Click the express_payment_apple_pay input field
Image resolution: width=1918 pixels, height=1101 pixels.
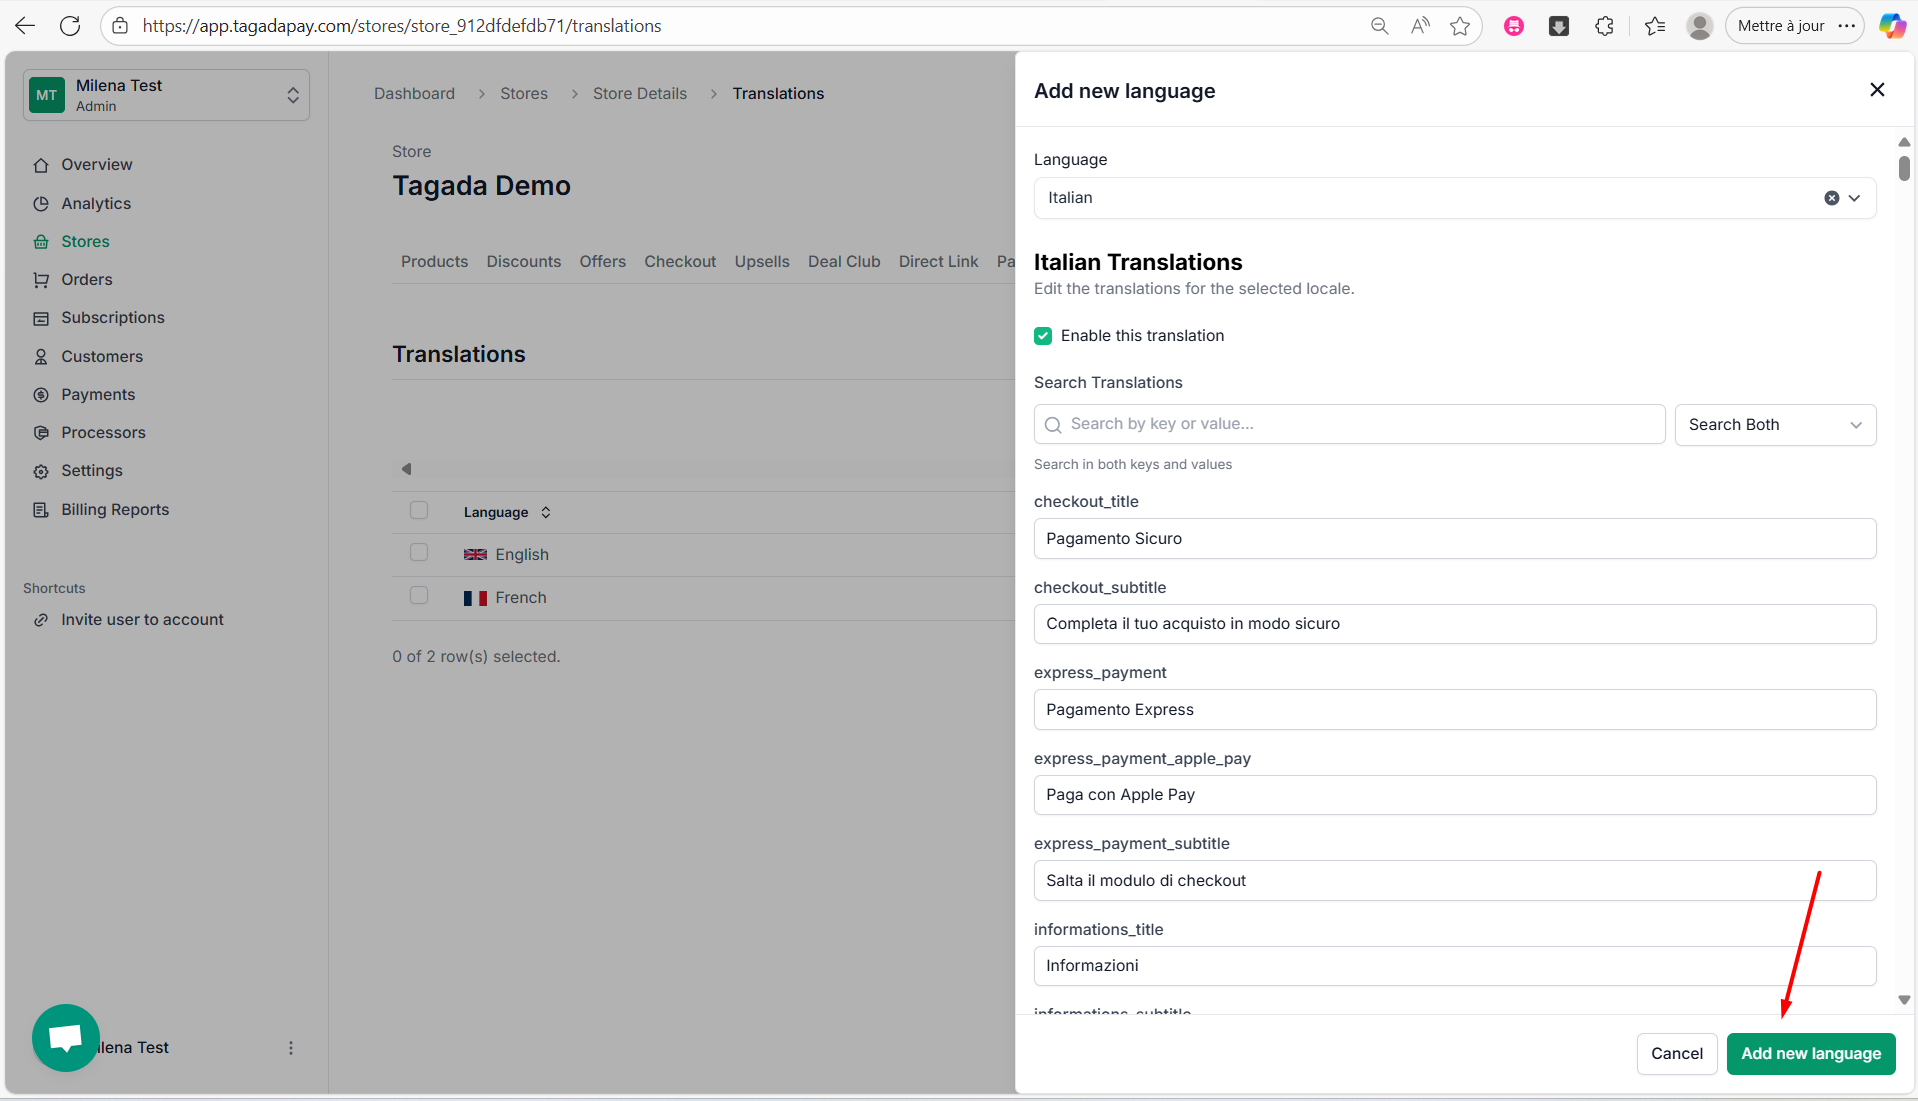click(x=1454, y=795)
